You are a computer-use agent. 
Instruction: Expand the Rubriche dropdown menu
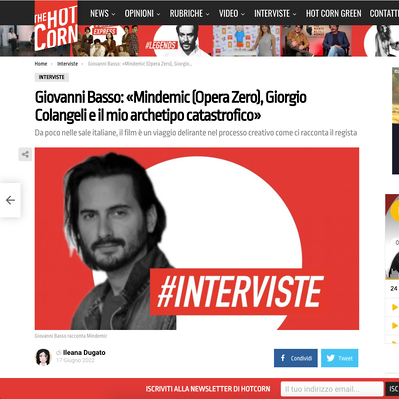tap(189, 13)
